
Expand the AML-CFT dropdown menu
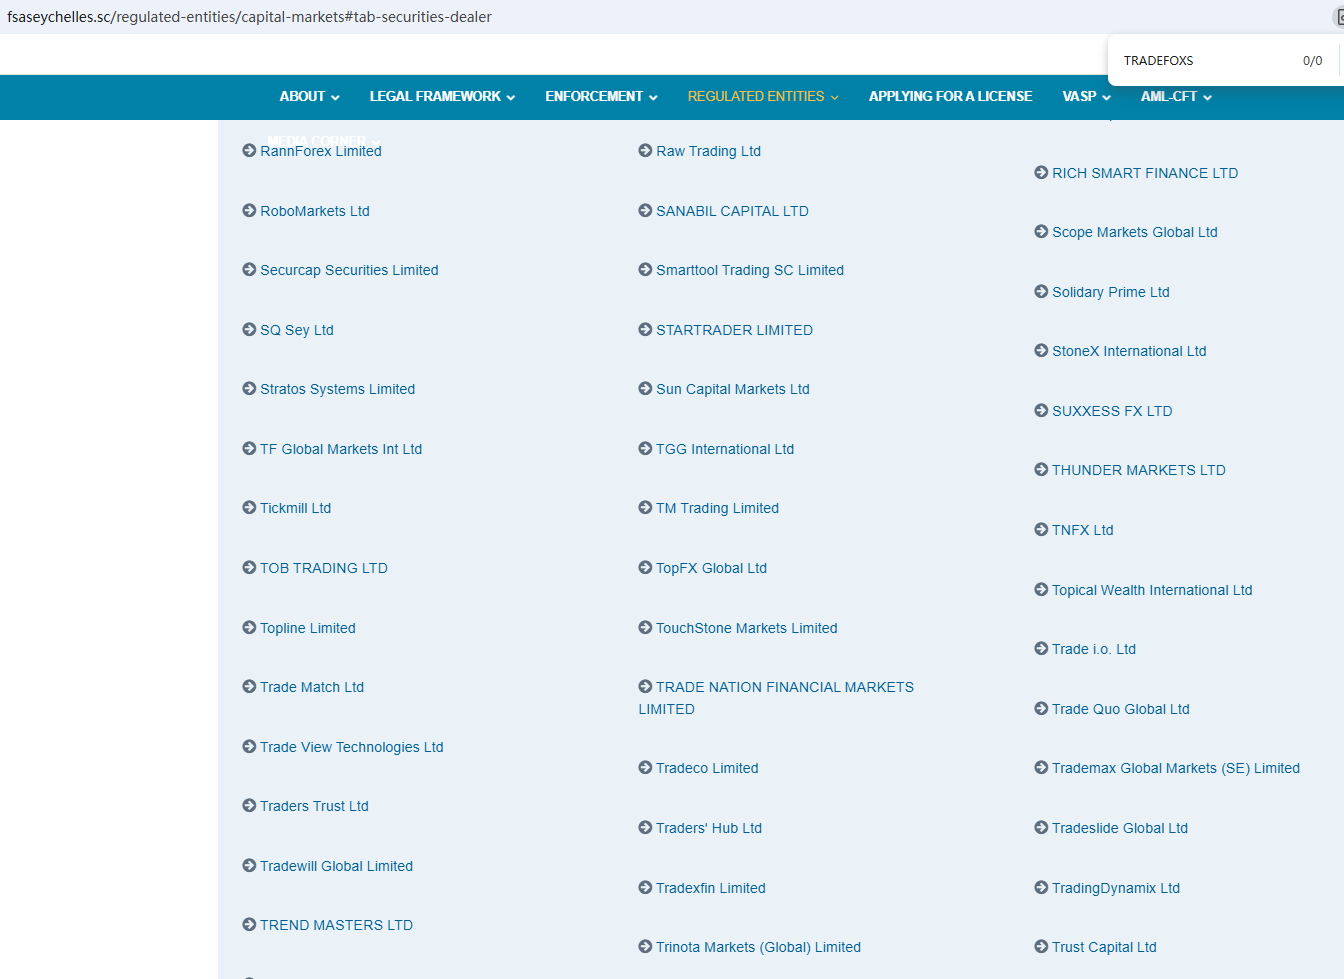(1176, 97)
